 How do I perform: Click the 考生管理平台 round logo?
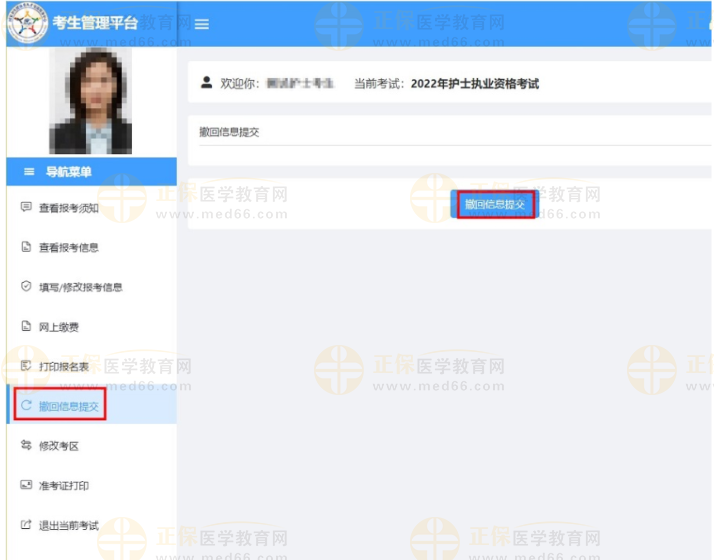point(27,23)
